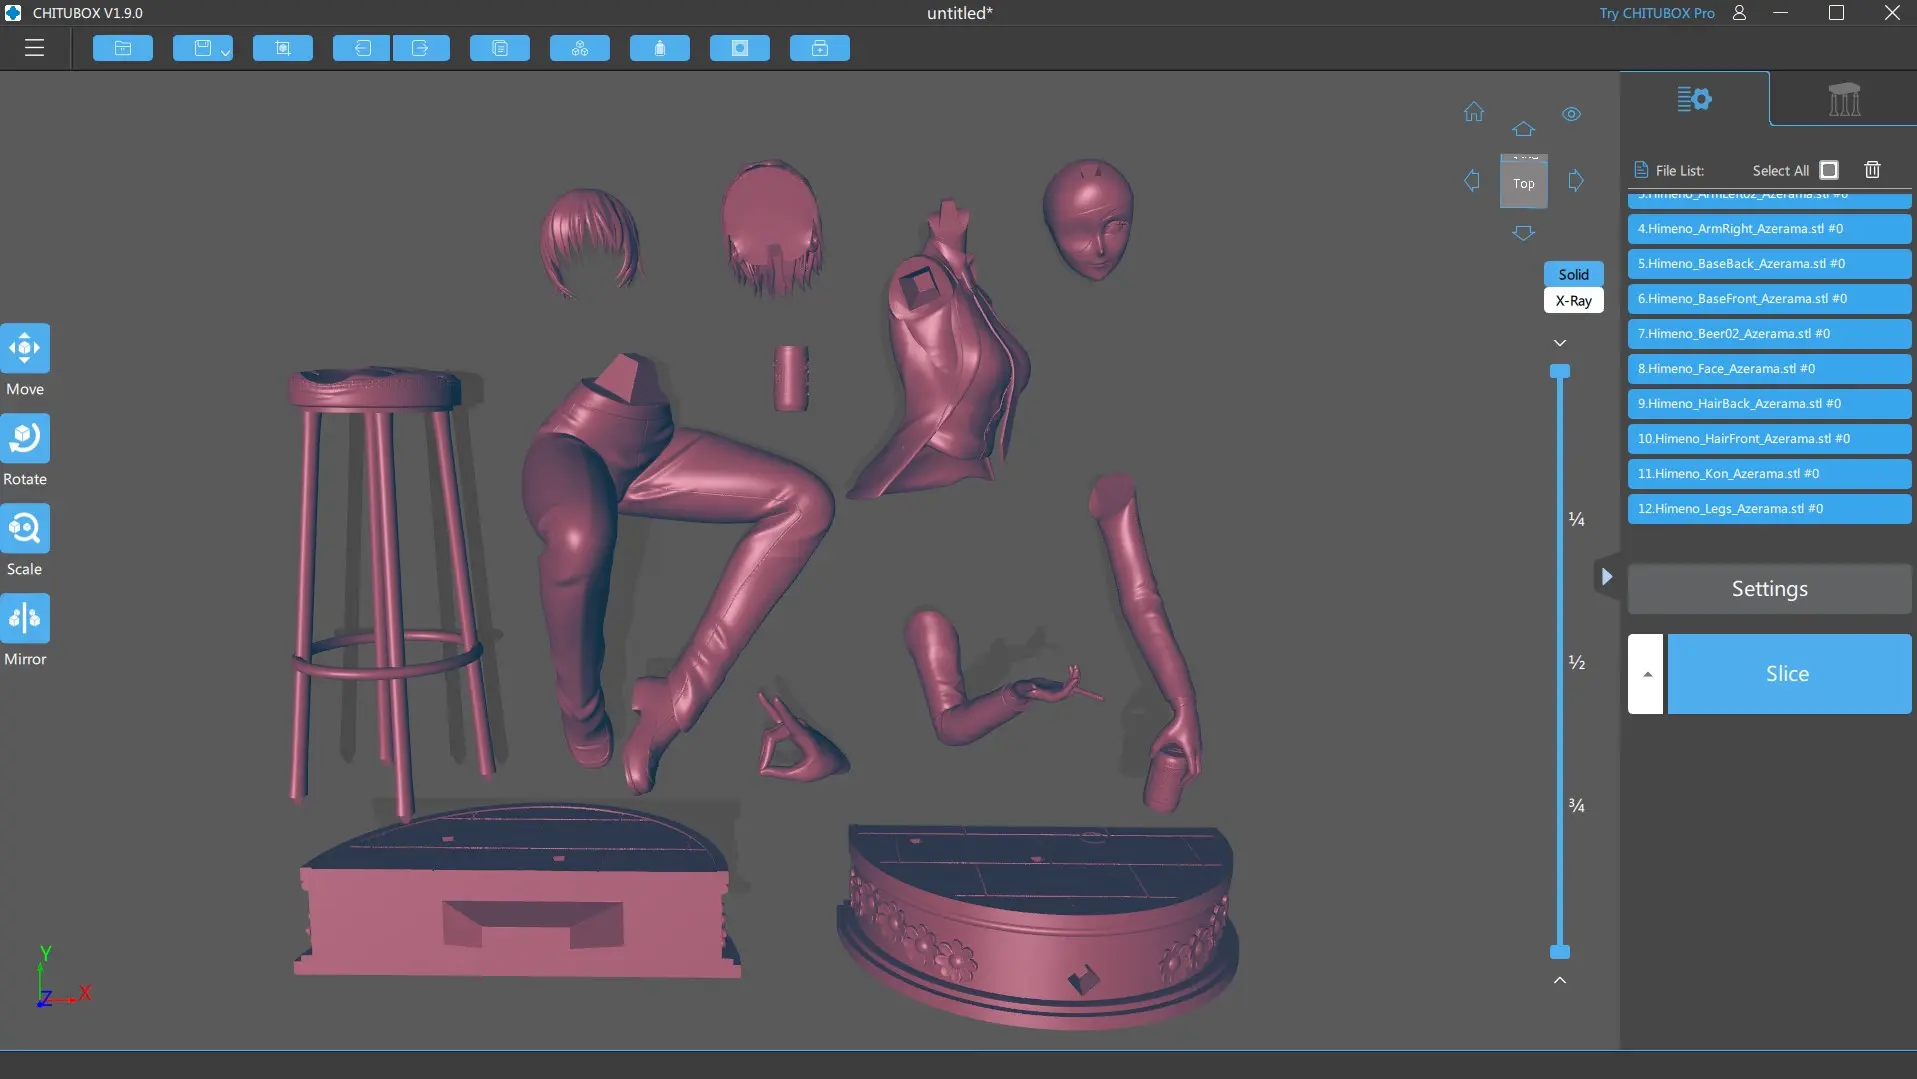Viewport: 1917px width, 1079px height.
Task: Click the undo arrow toolbar icon
Action: [361, 48]
